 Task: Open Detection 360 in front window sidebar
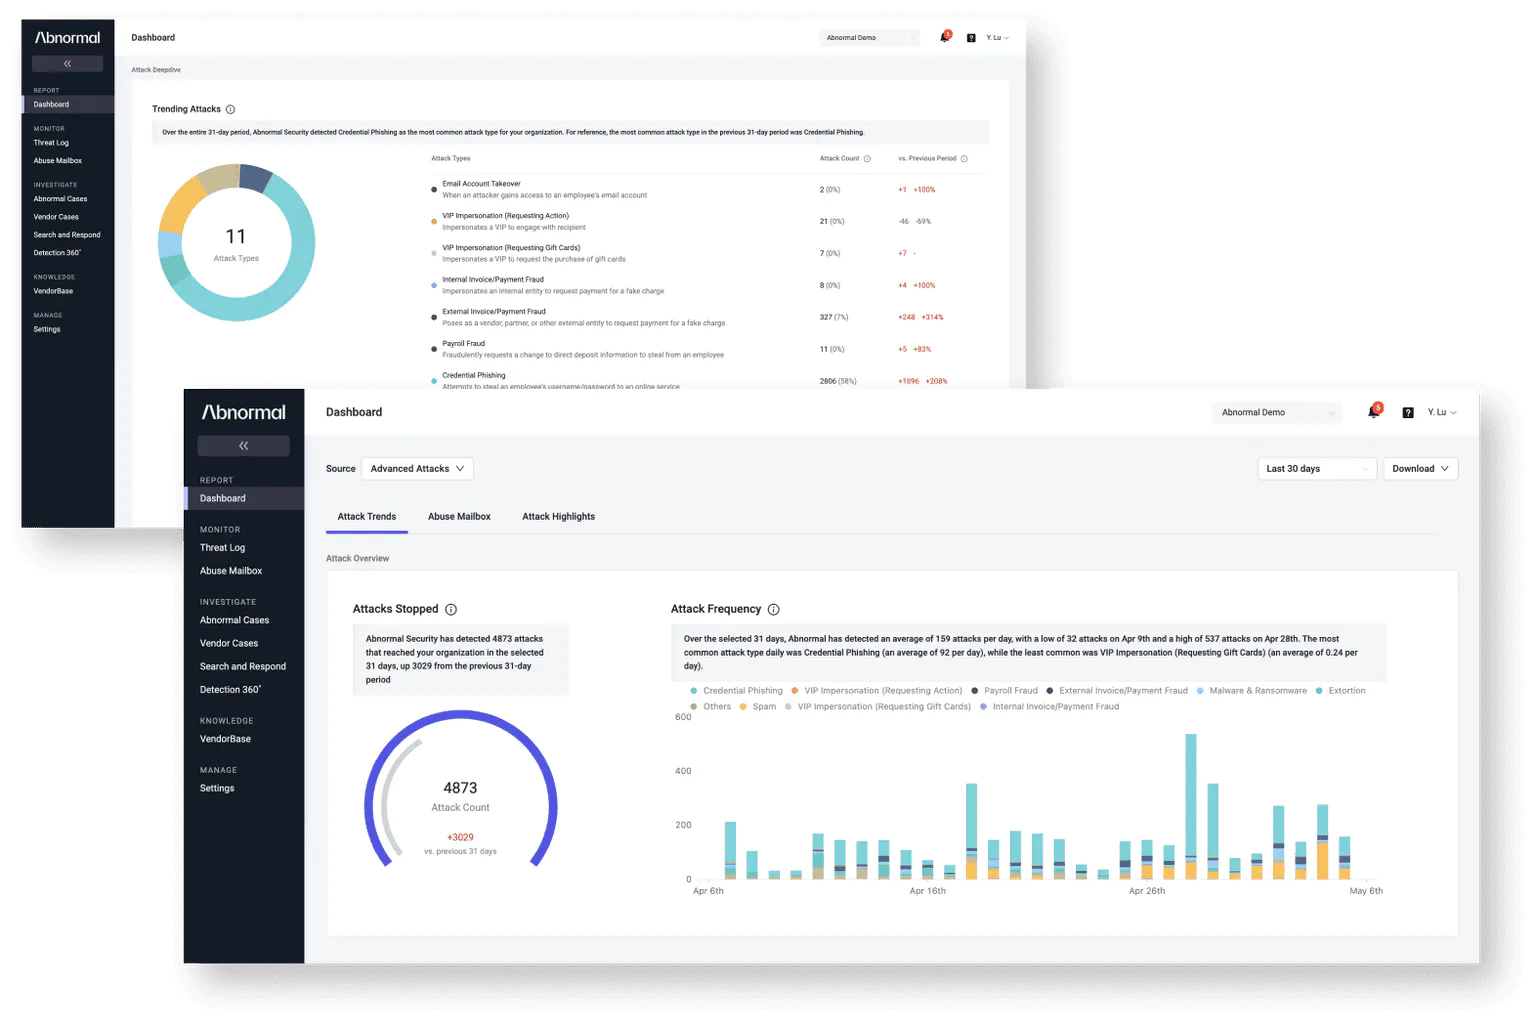(230, 690)
